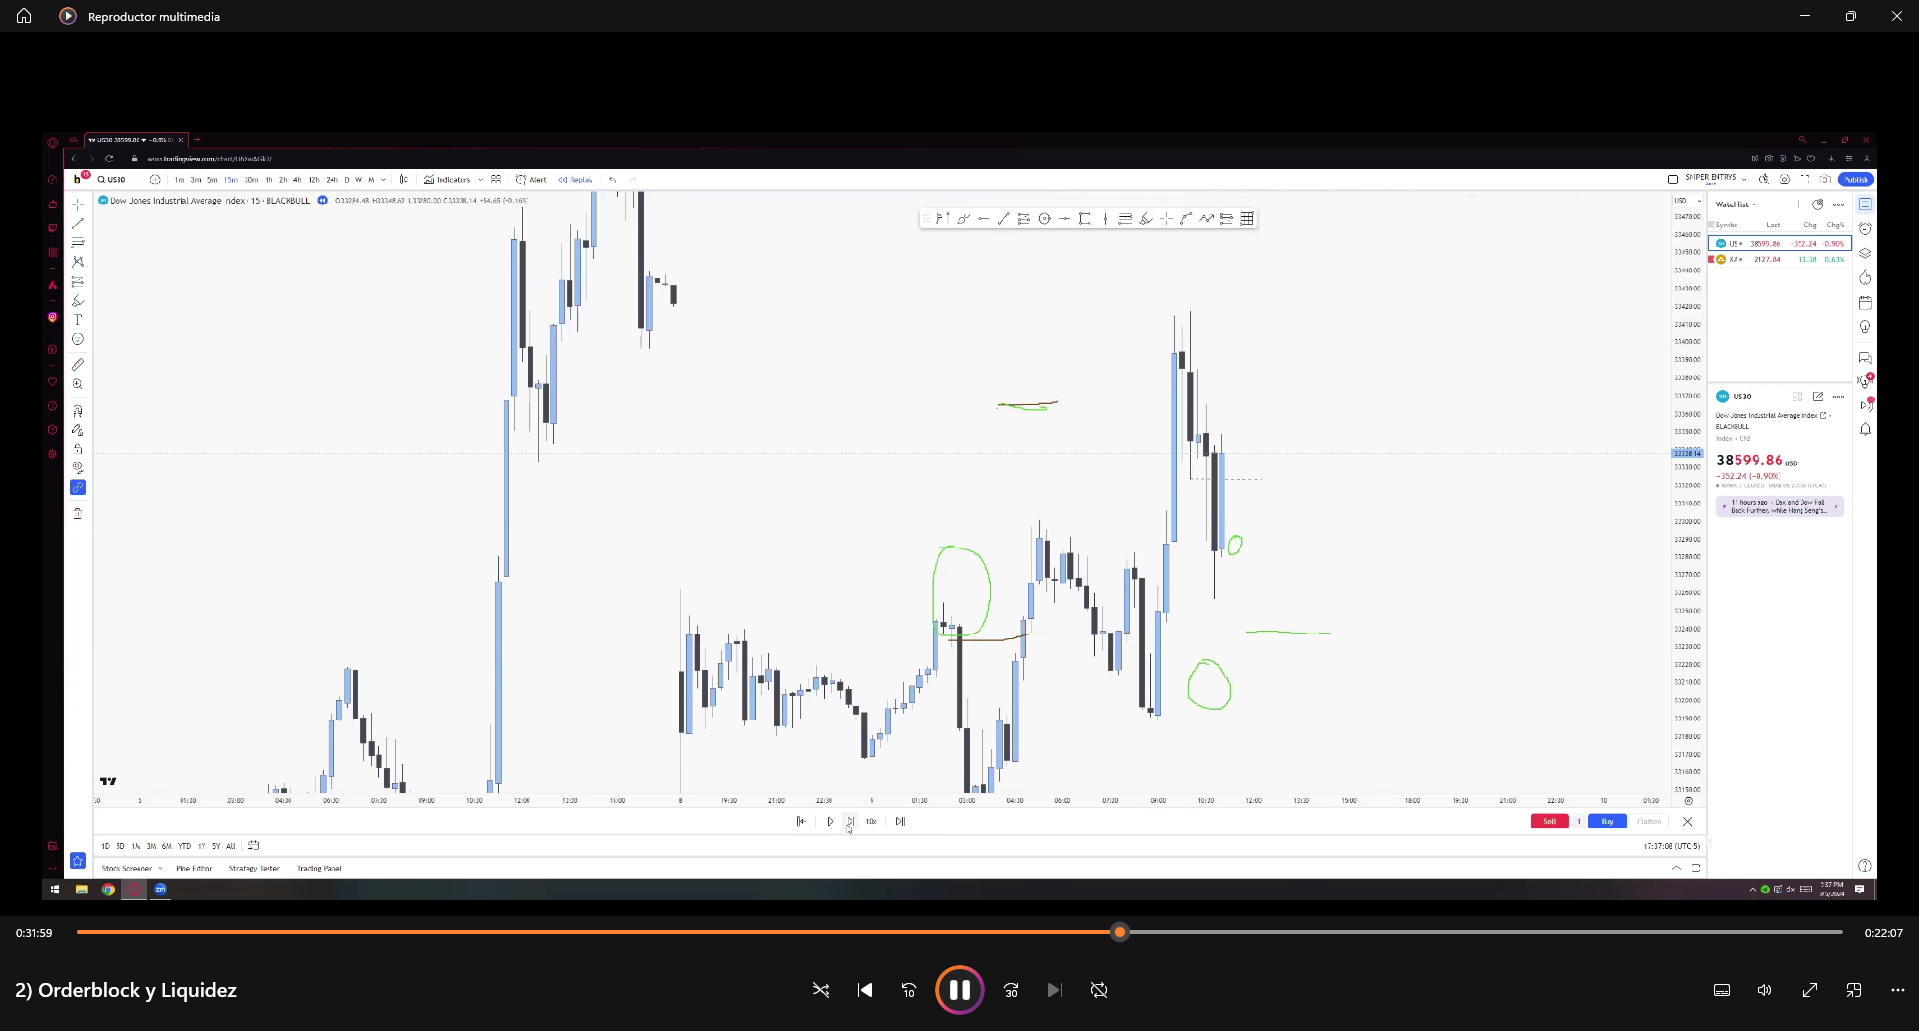This screenshot has height=1031, width=1919.
Task: Click the trash remove drawings icon
Action: 78,513
